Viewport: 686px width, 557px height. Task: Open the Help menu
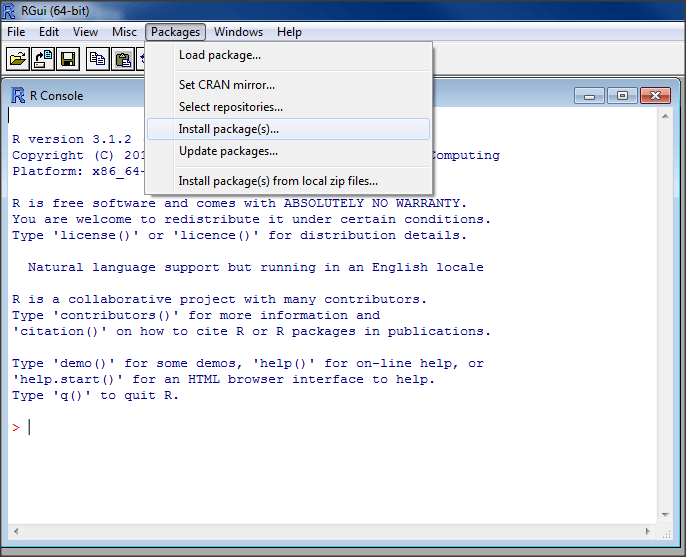tap(289, 32)
